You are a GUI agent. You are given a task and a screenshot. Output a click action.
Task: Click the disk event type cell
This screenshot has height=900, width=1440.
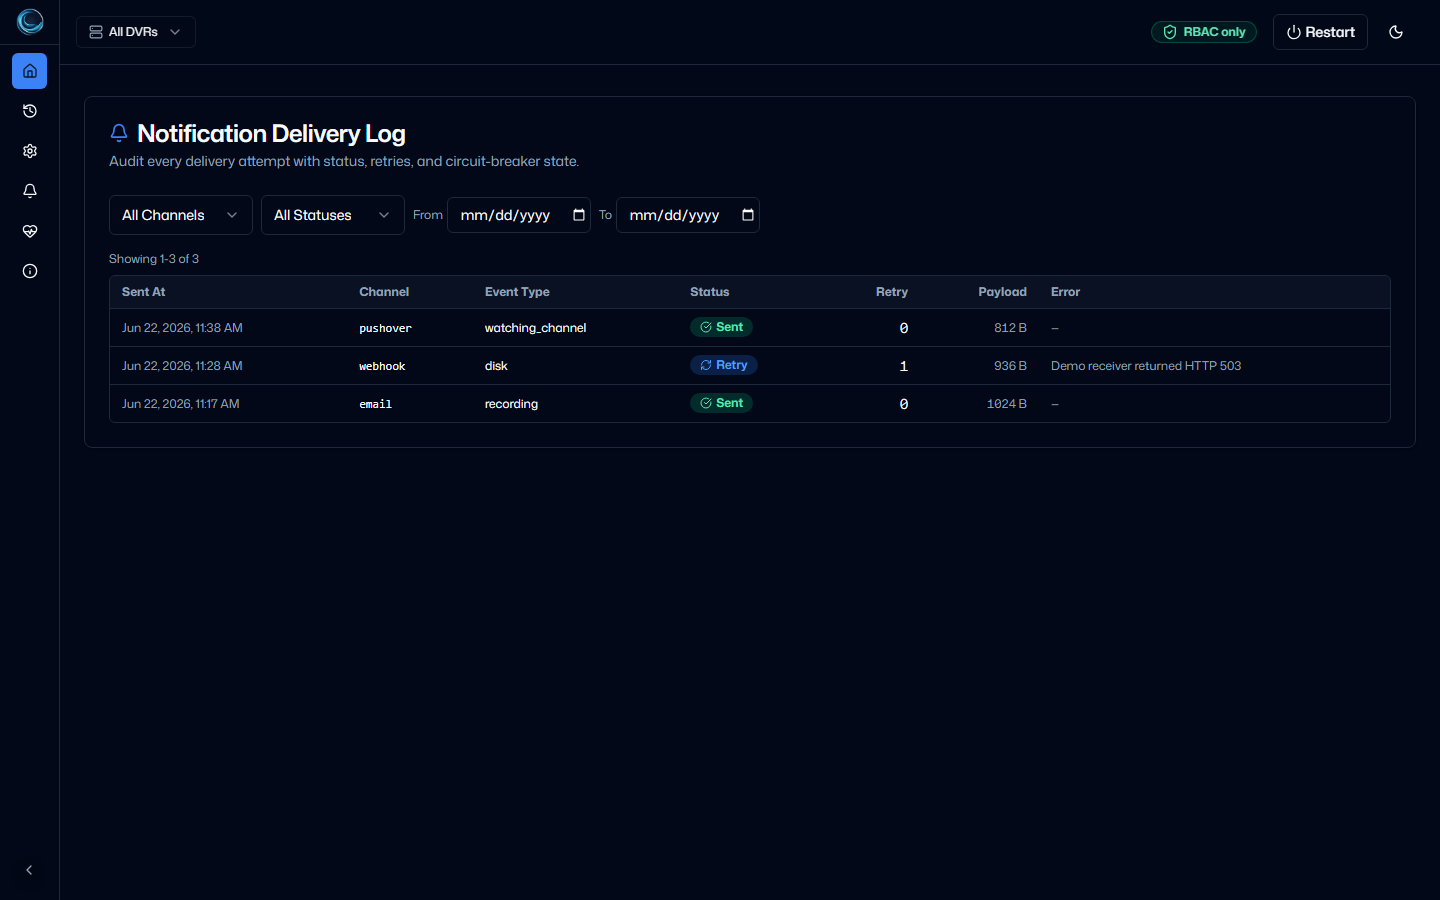[496, 366]
